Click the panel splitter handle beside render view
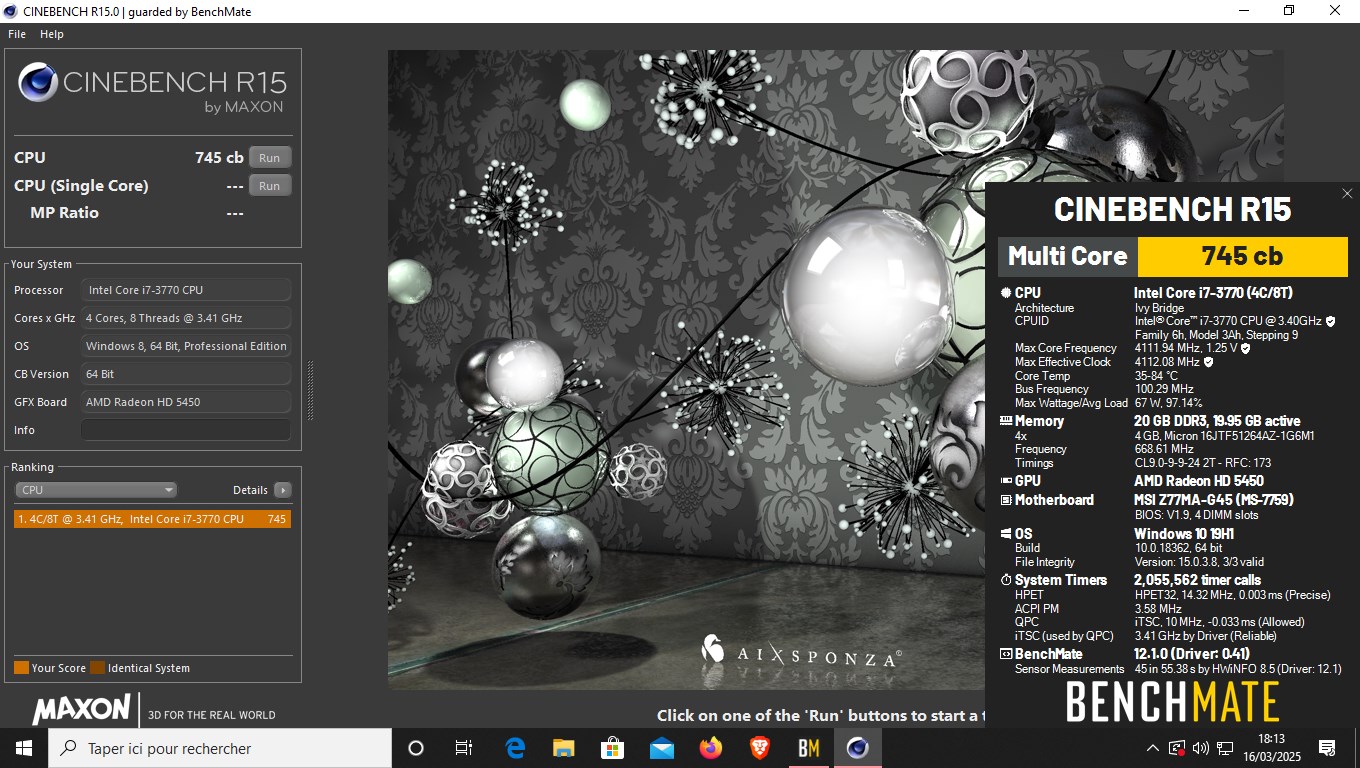The width and height of the screenshot is (1360, 768). [x=310, y=390]
